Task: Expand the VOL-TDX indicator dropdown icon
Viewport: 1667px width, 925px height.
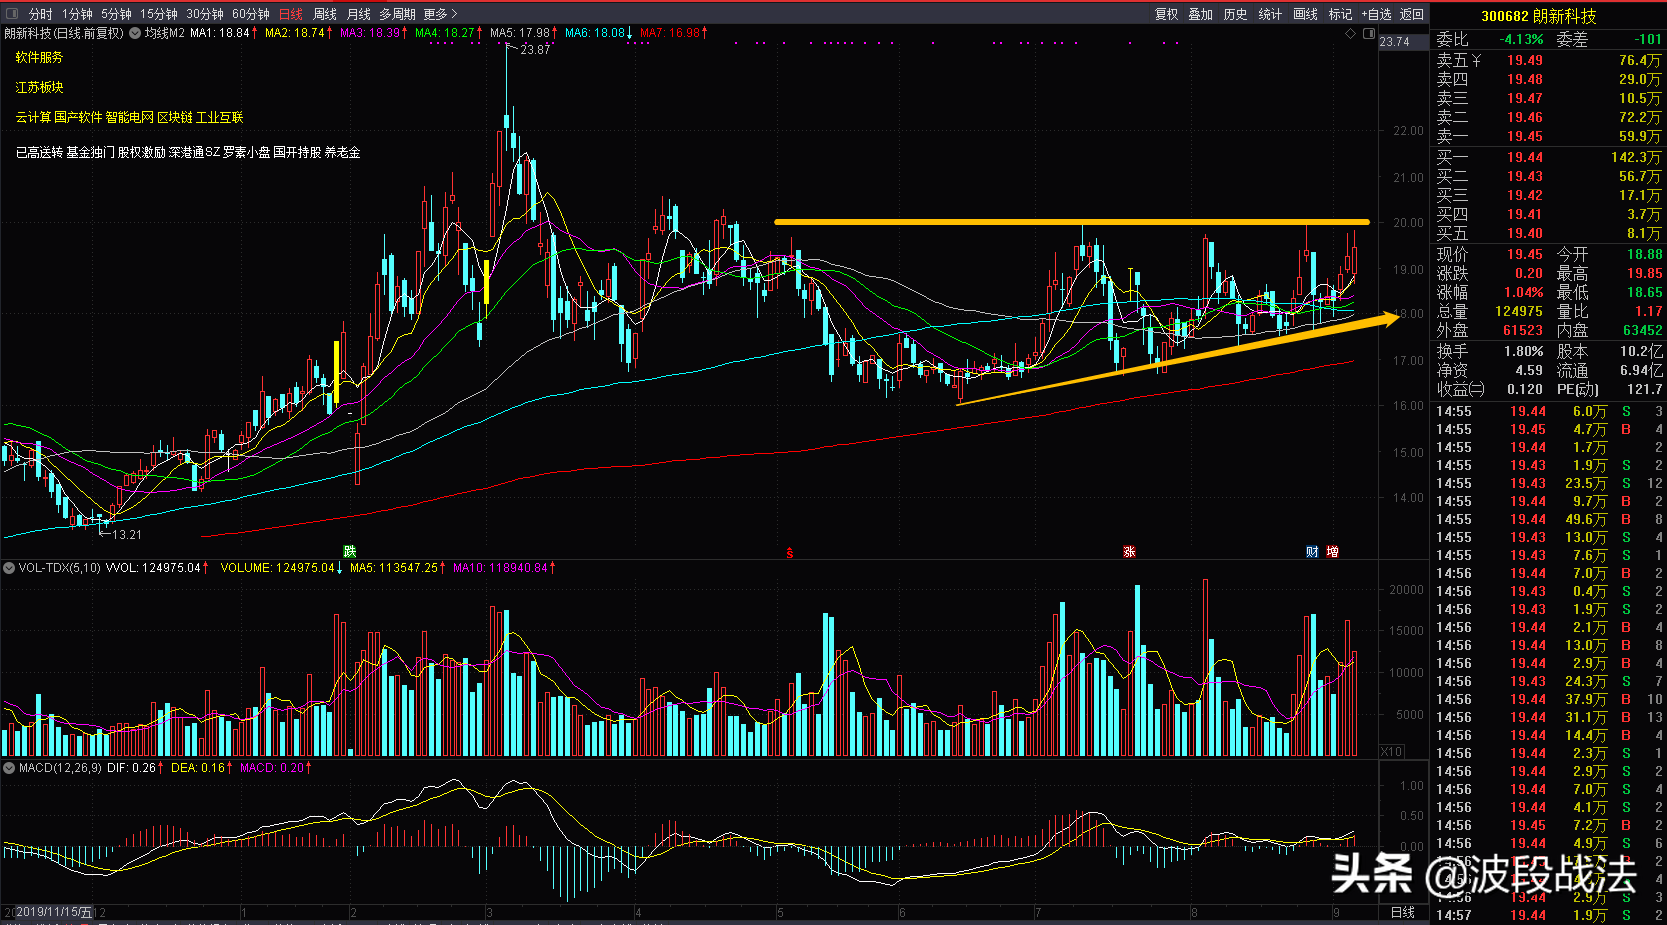Action: tap(9, 568)
